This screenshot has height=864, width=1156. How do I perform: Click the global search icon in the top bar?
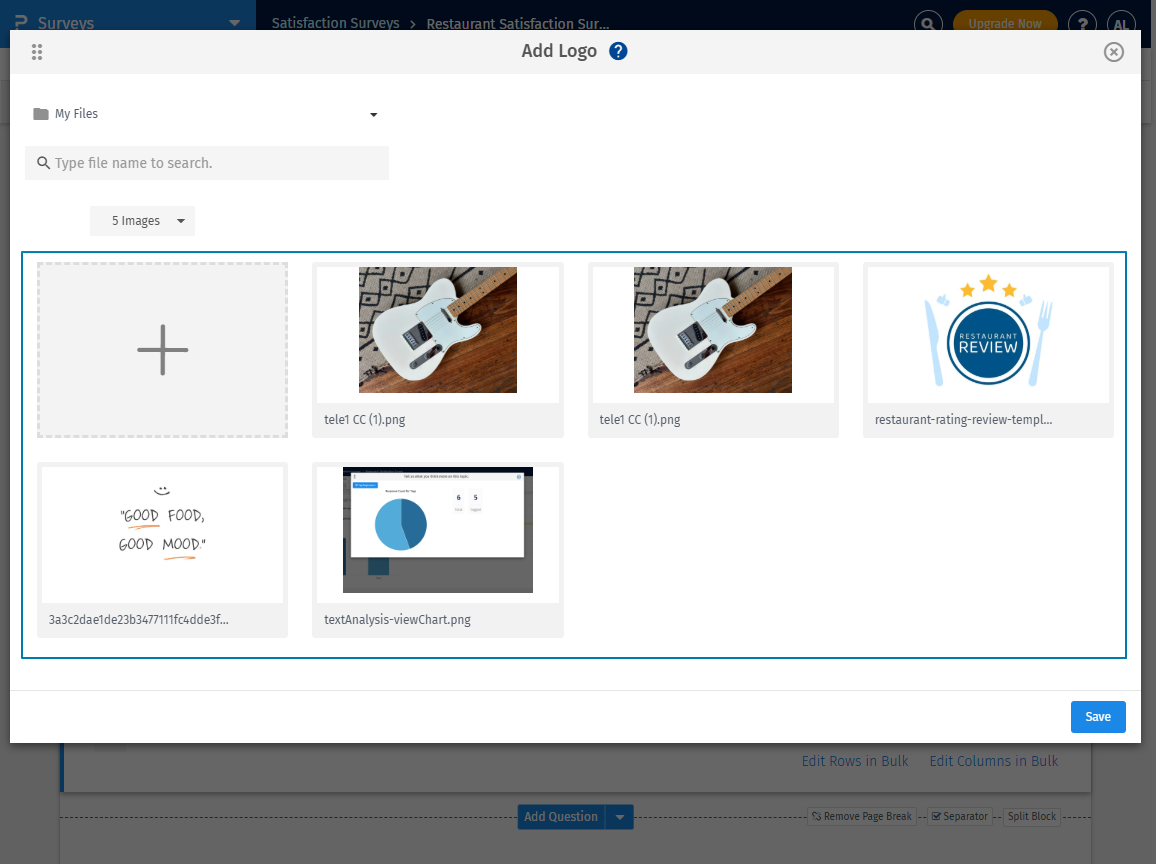[x=928, y=23]
